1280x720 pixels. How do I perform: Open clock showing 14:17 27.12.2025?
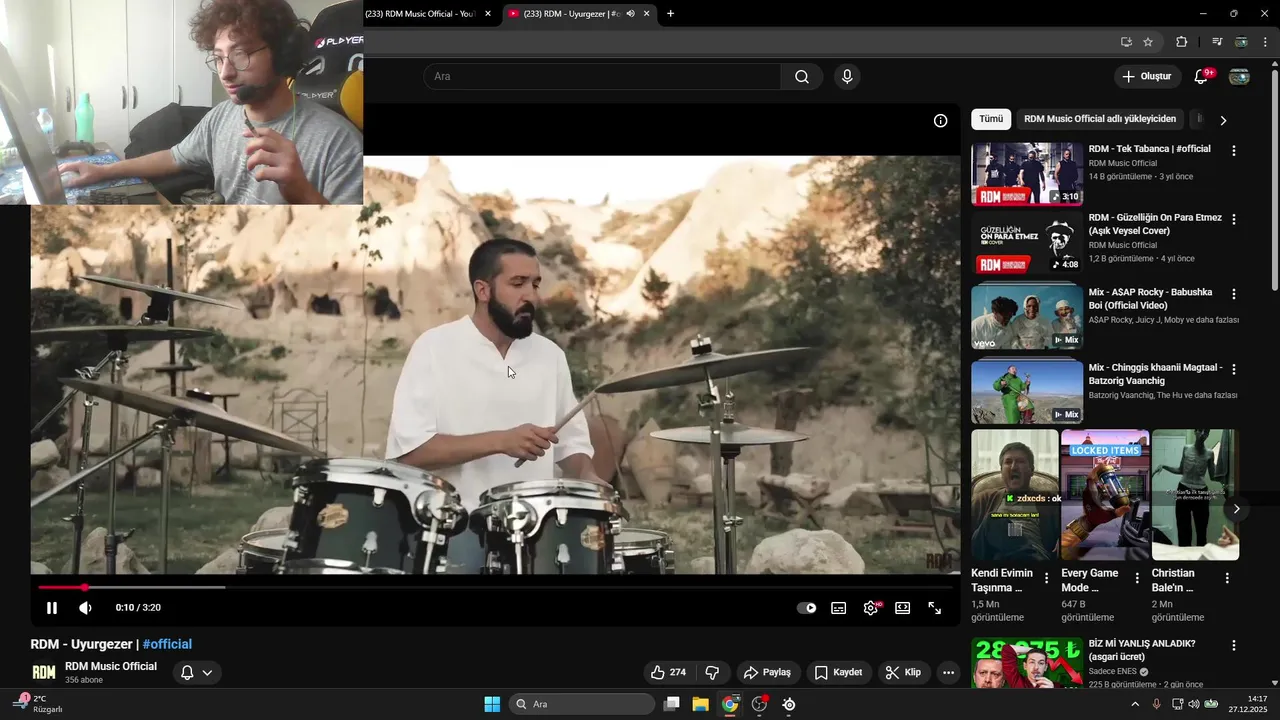pos(1249,704)
